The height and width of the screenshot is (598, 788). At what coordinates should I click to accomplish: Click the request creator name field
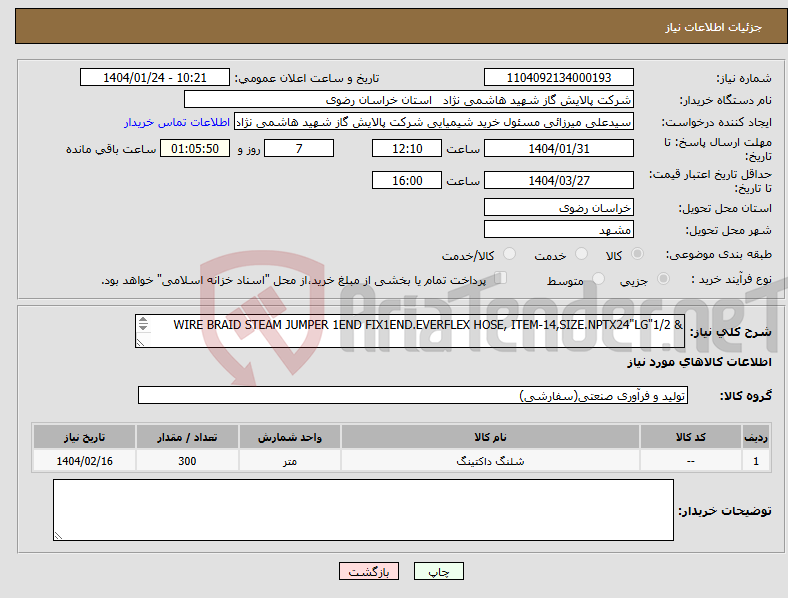(434, 122)
